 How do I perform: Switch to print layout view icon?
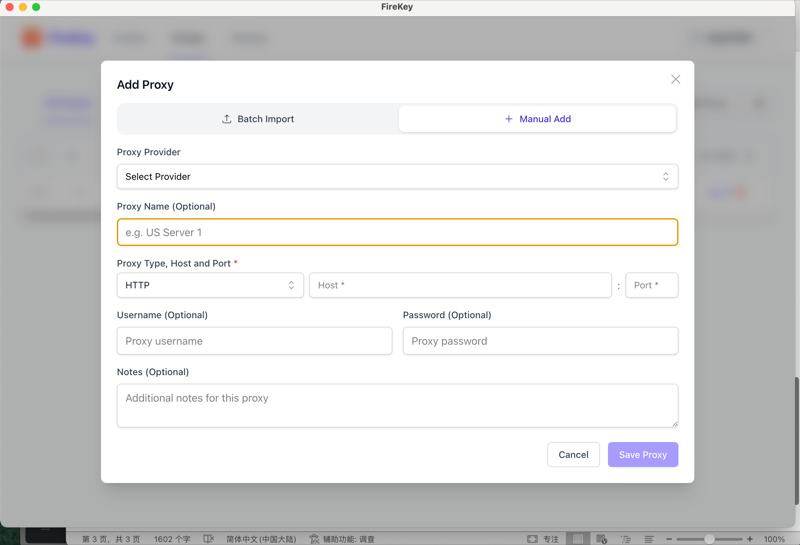coord(578,539)
